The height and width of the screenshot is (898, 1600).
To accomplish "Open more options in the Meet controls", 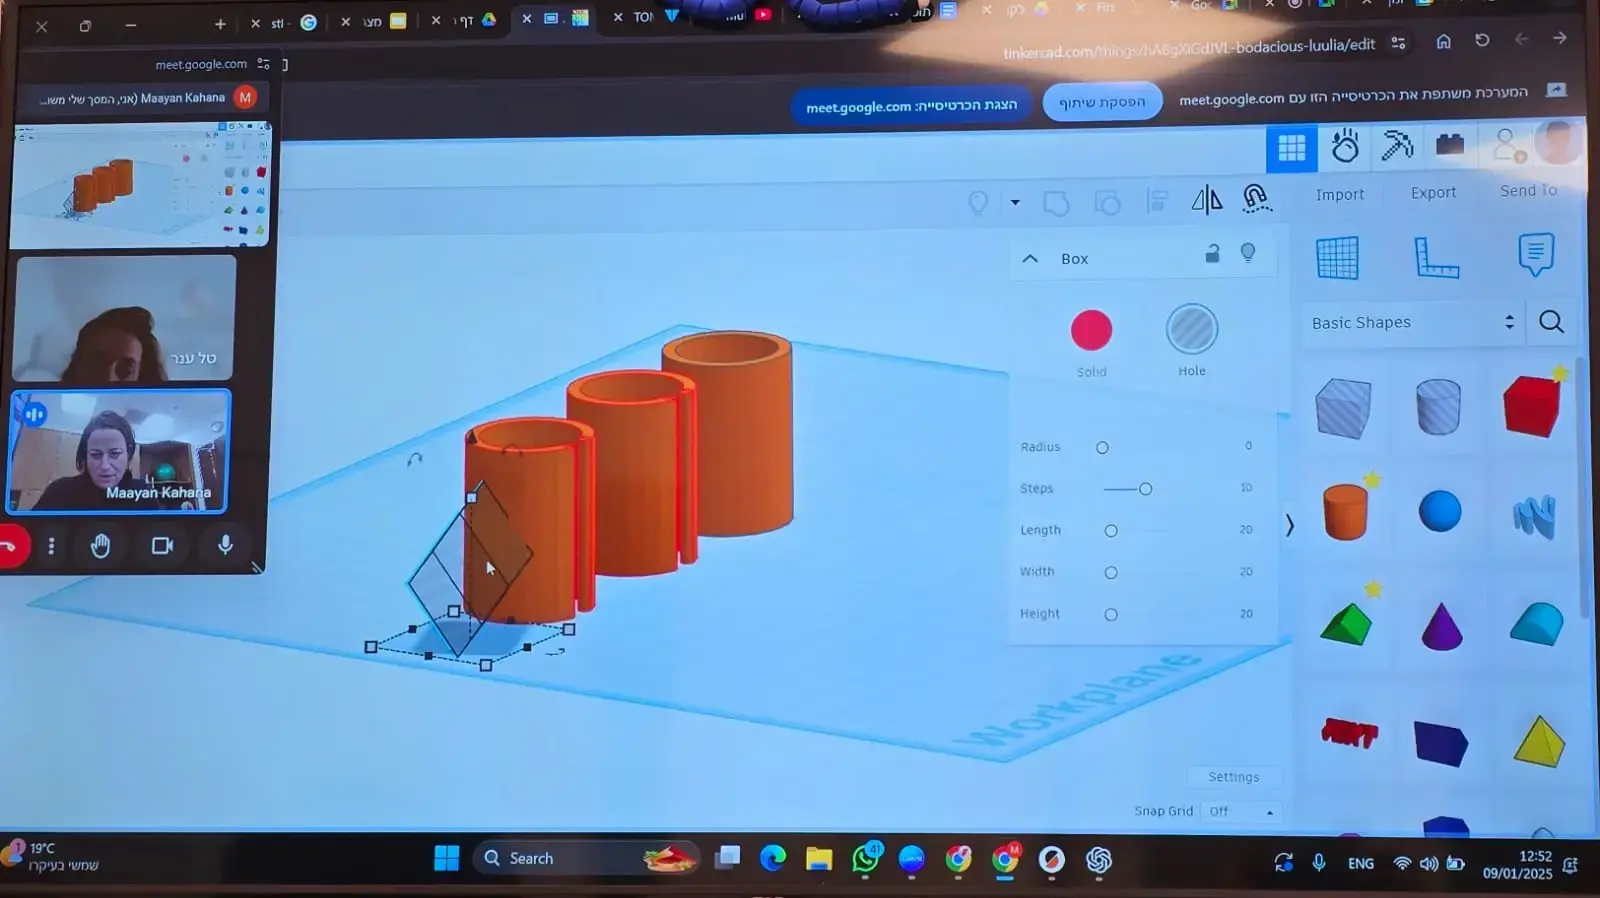I will [51, 546].
